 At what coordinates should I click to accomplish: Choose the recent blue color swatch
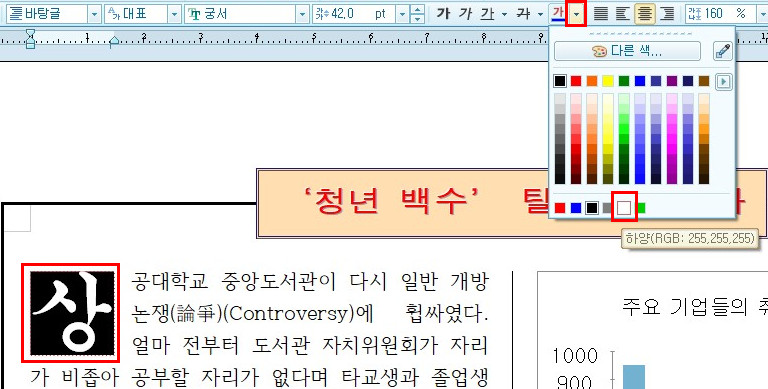click(576, 208)
